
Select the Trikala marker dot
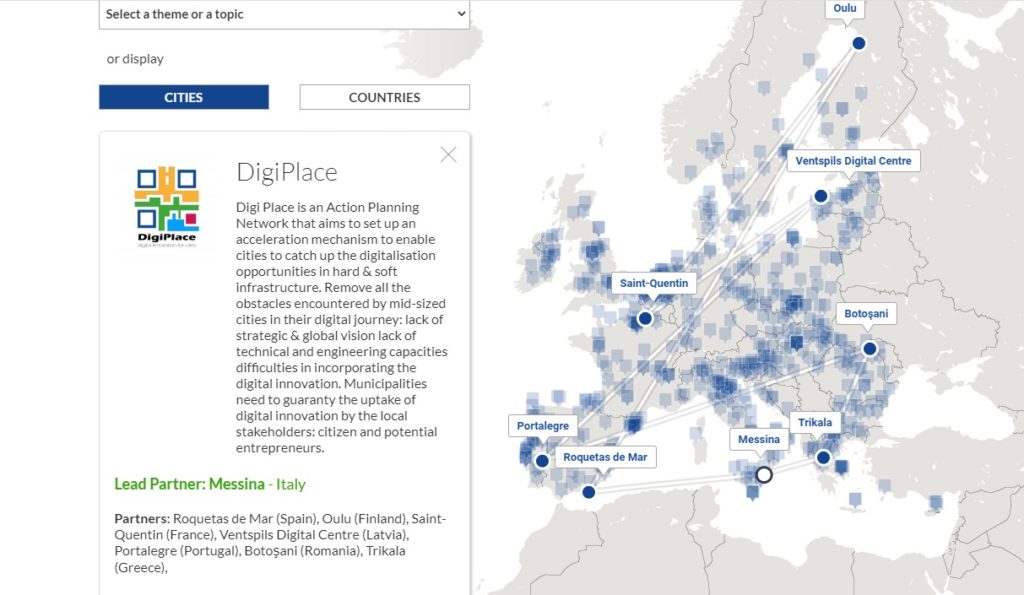[x=824, y=457]
